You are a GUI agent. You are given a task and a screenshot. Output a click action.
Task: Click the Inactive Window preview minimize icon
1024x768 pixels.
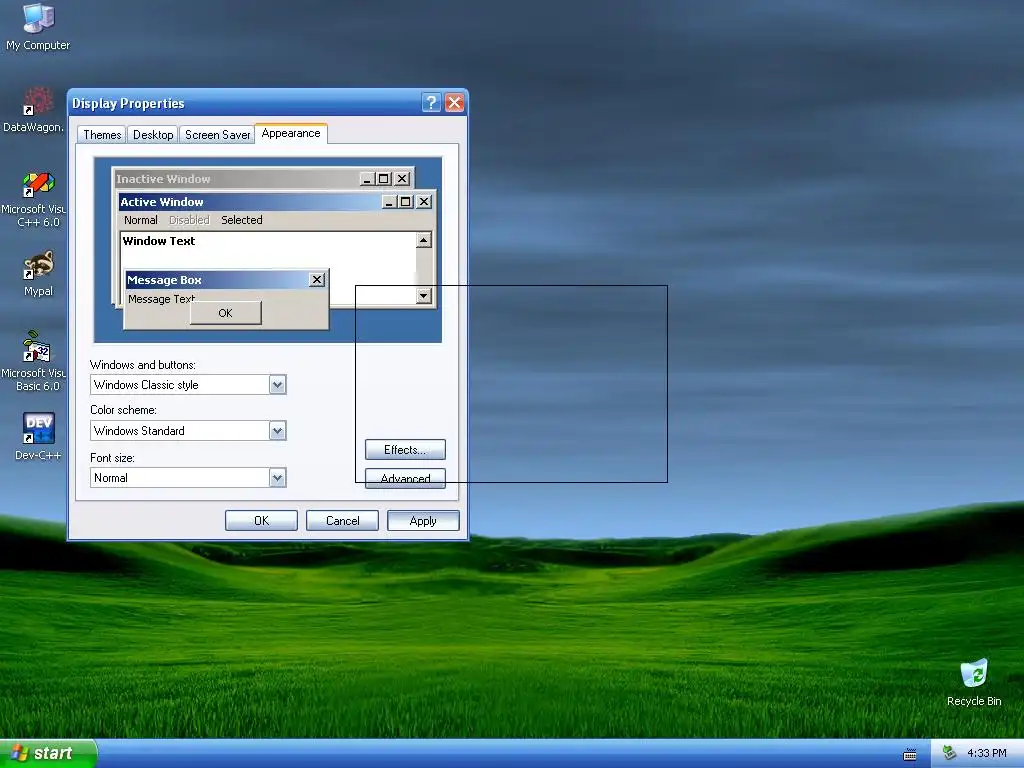click(368, 179)
